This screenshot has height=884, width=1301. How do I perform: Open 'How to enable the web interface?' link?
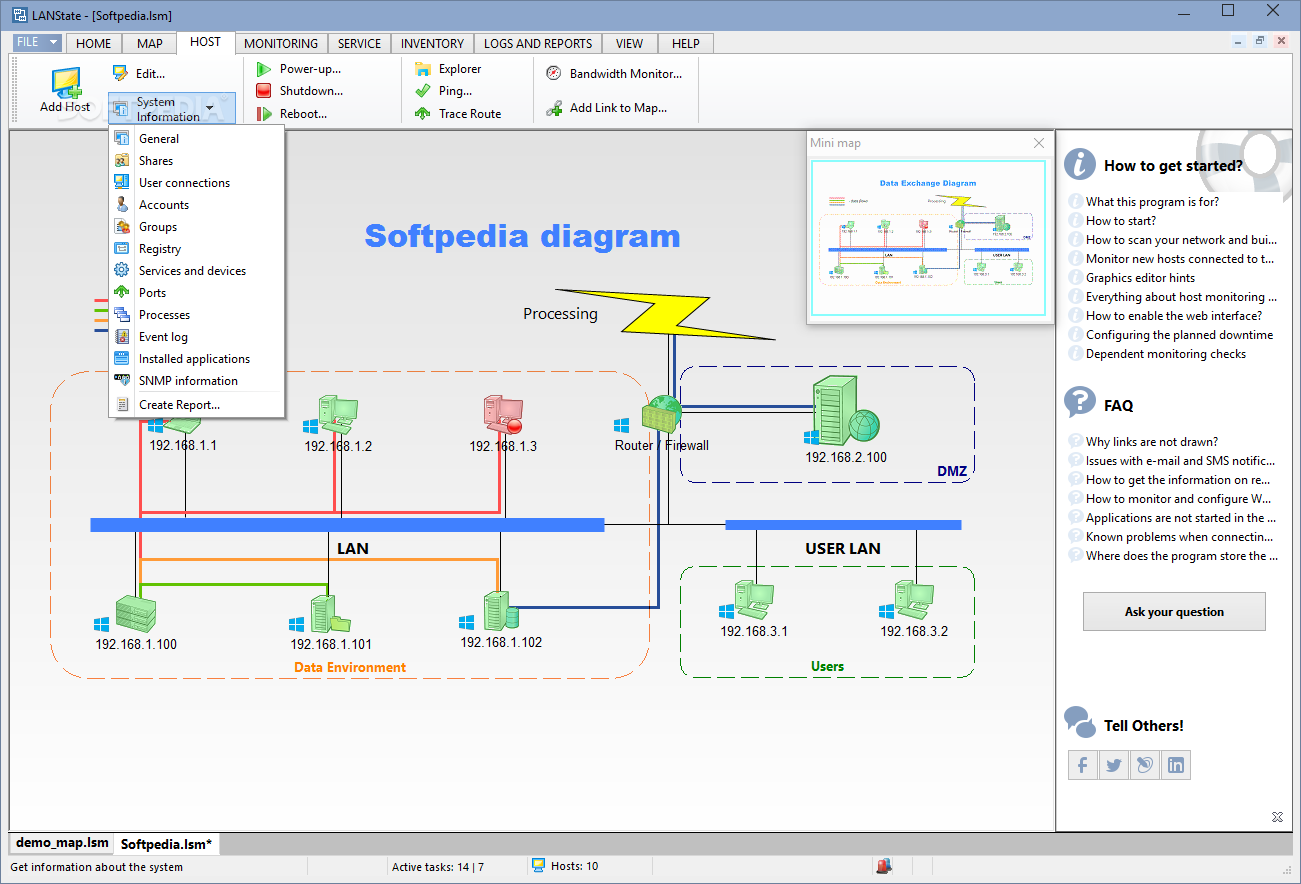pyautogui.click(x=1174, y=315)
